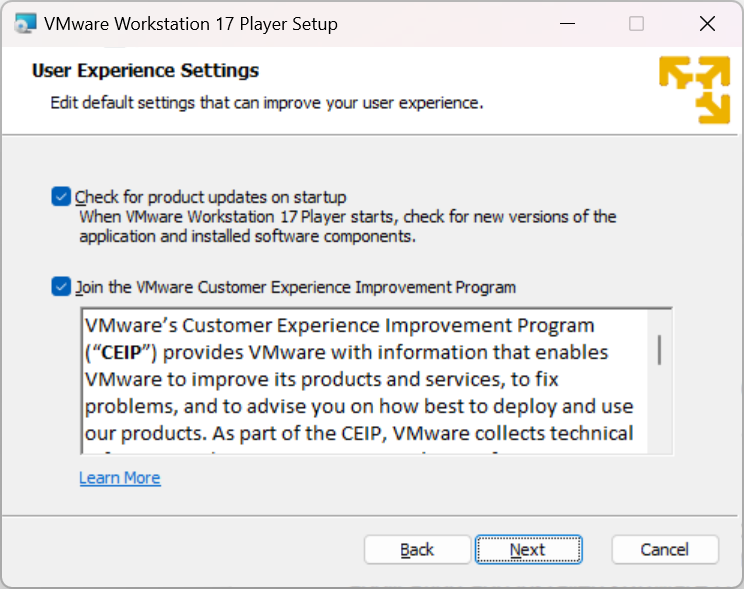Uncheck Check for product updates on startup
The image size is (744, 589).
point(61,196)
